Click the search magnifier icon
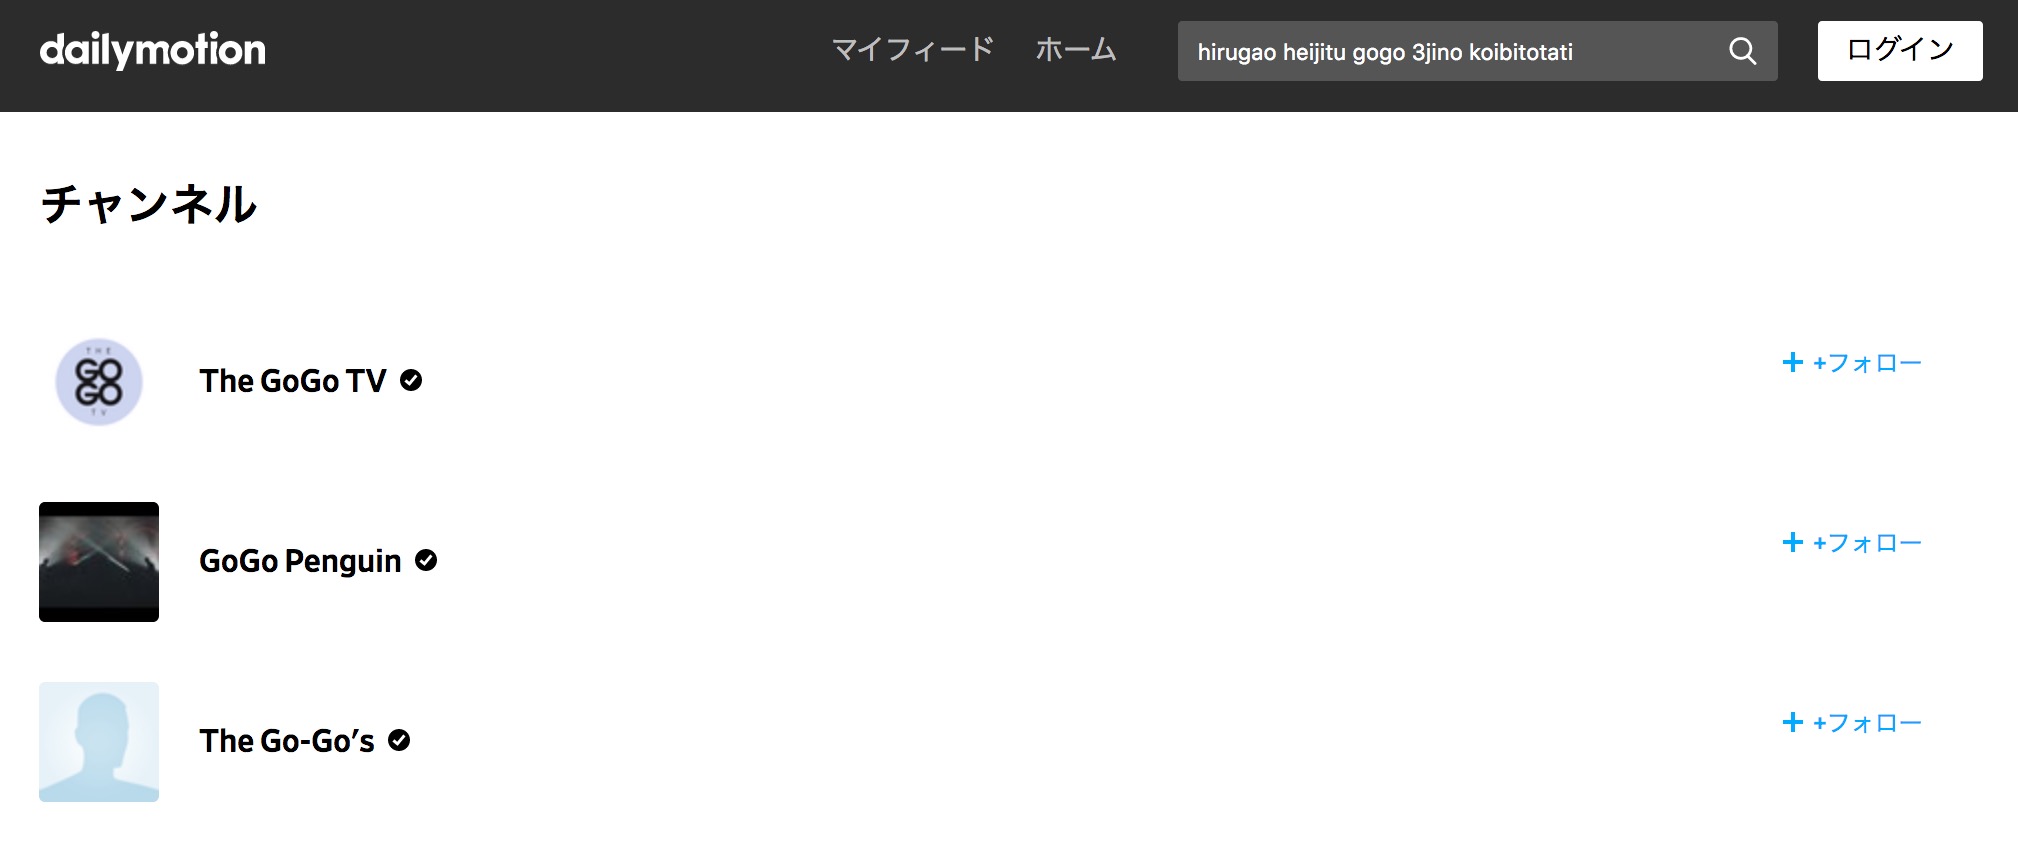 1742,51
